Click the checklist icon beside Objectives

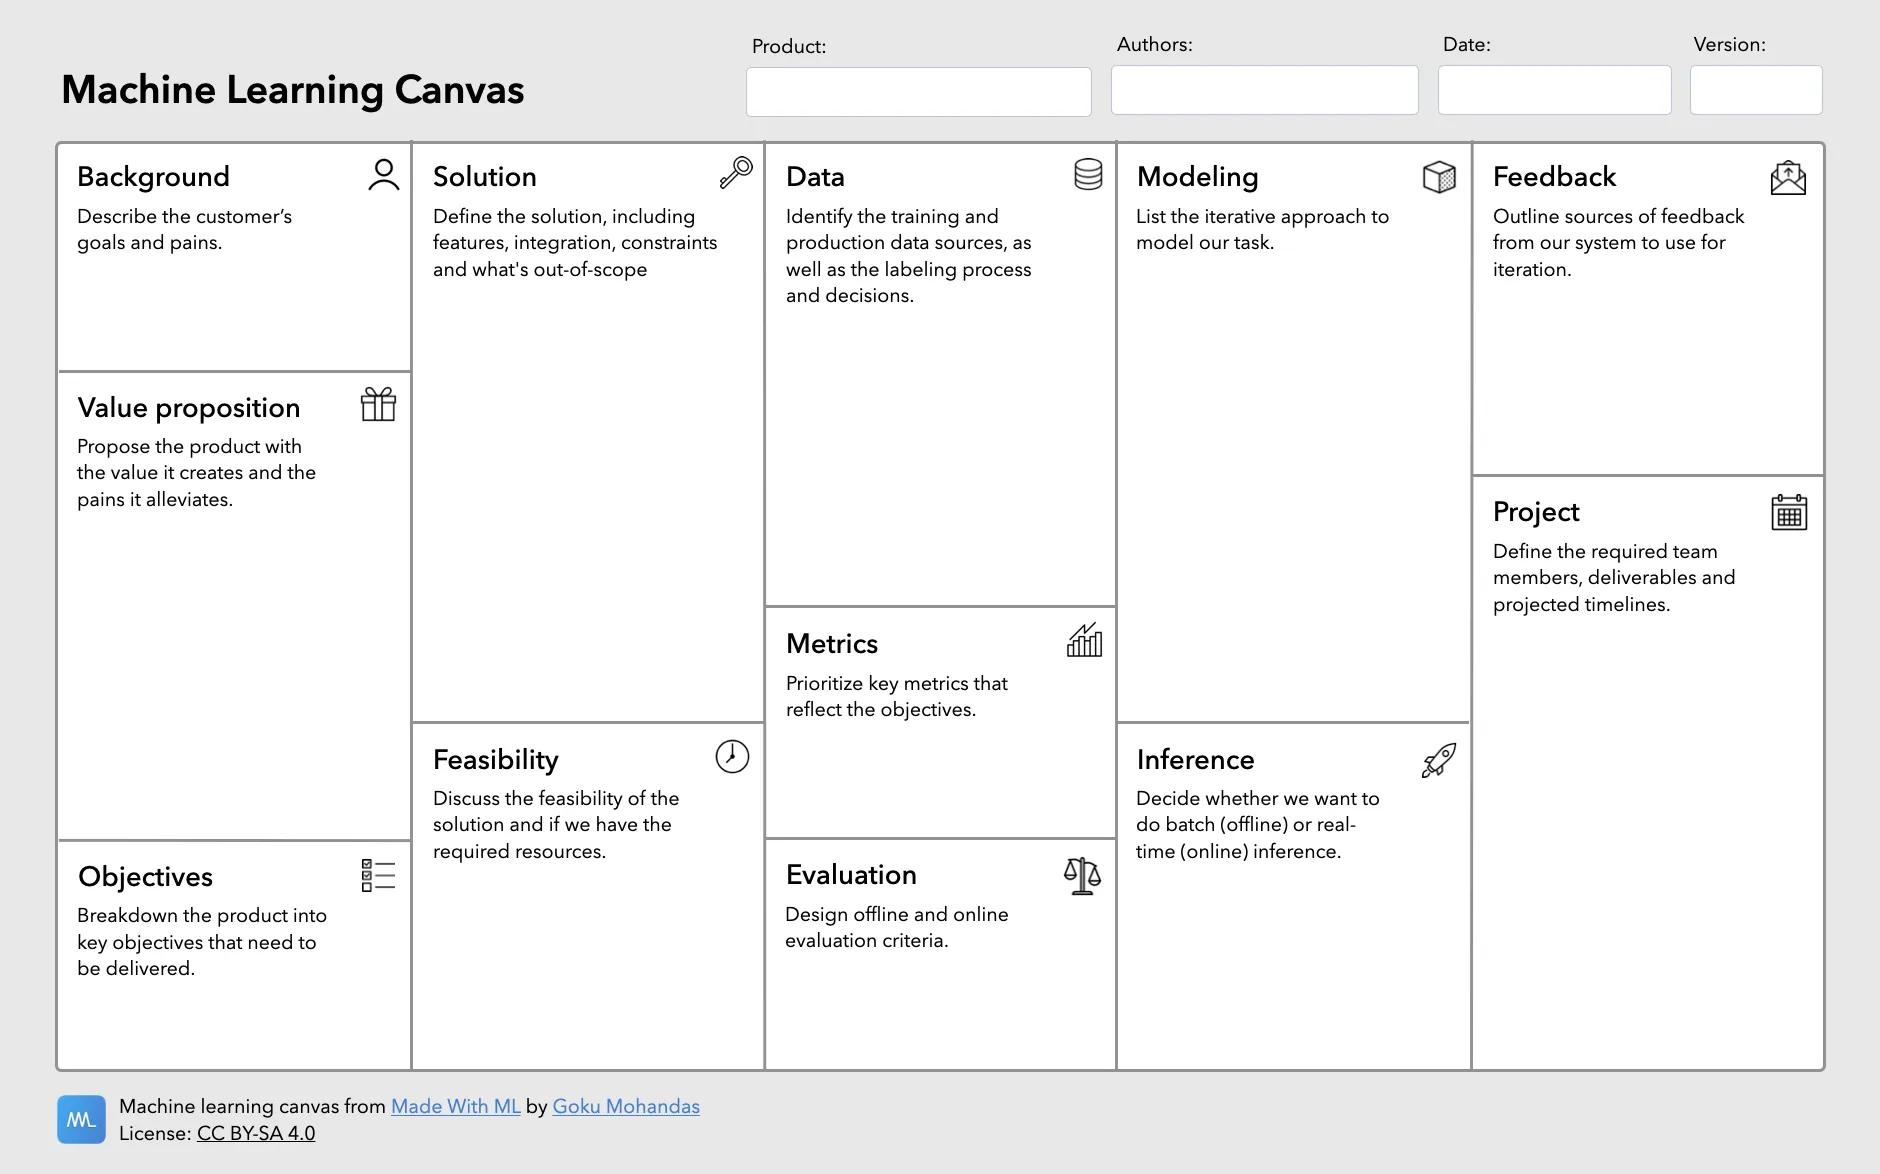coord(378,875)
